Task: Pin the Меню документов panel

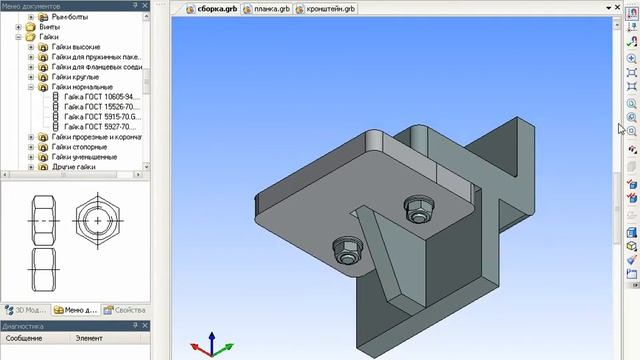Action: coord(136,6)
